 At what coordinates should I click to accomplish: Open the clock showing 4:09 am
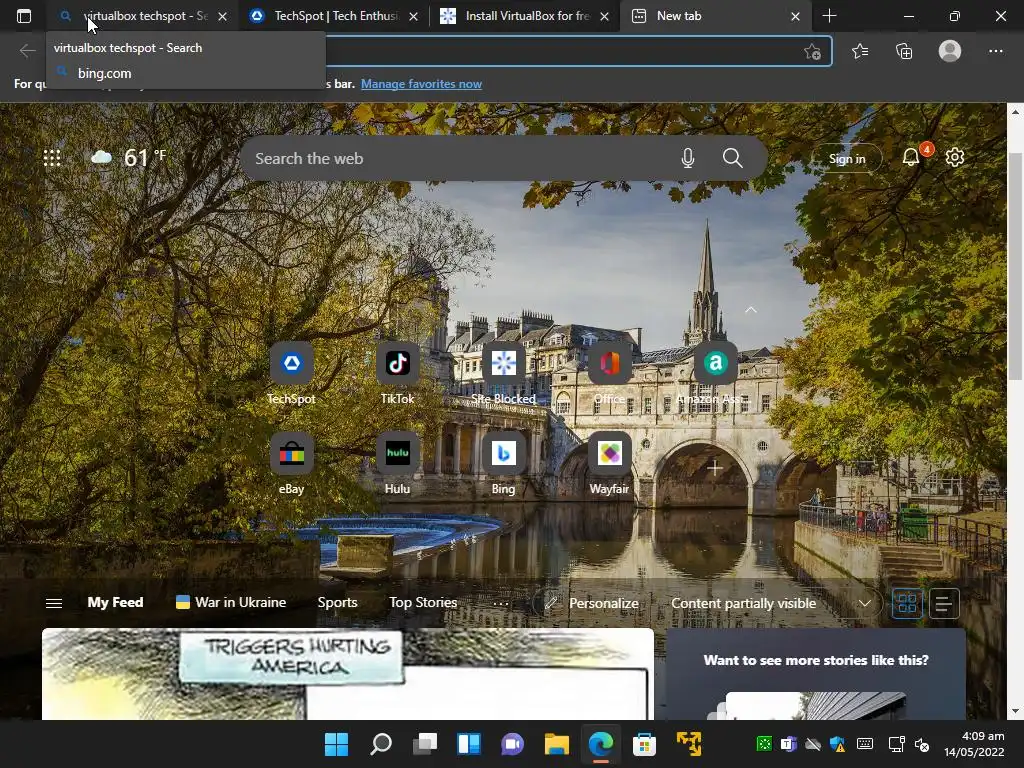tap(973, 744)
